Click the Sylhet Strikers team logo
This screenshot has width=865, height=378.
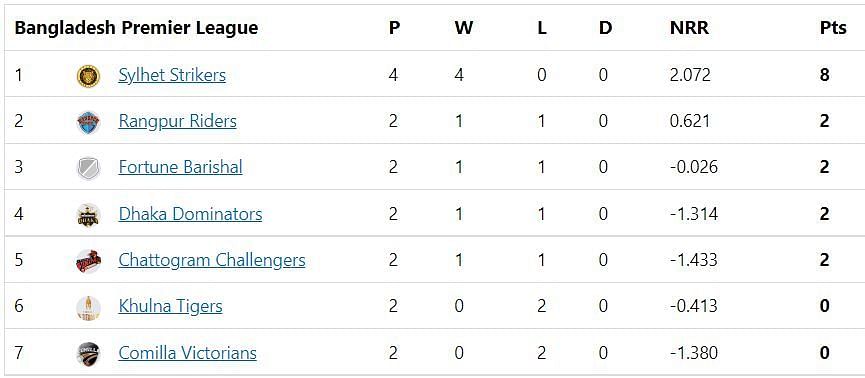coord(88,76)
